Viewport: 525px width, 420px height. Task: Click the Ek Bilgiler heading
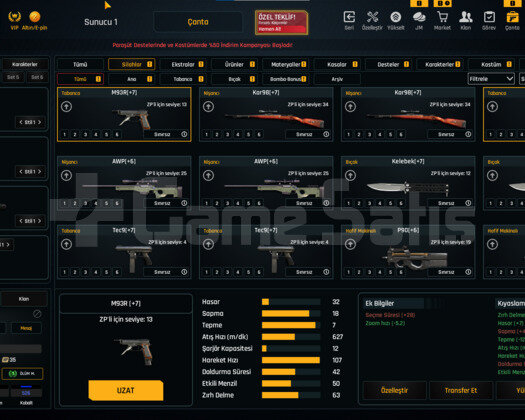[x=380, y=303]
